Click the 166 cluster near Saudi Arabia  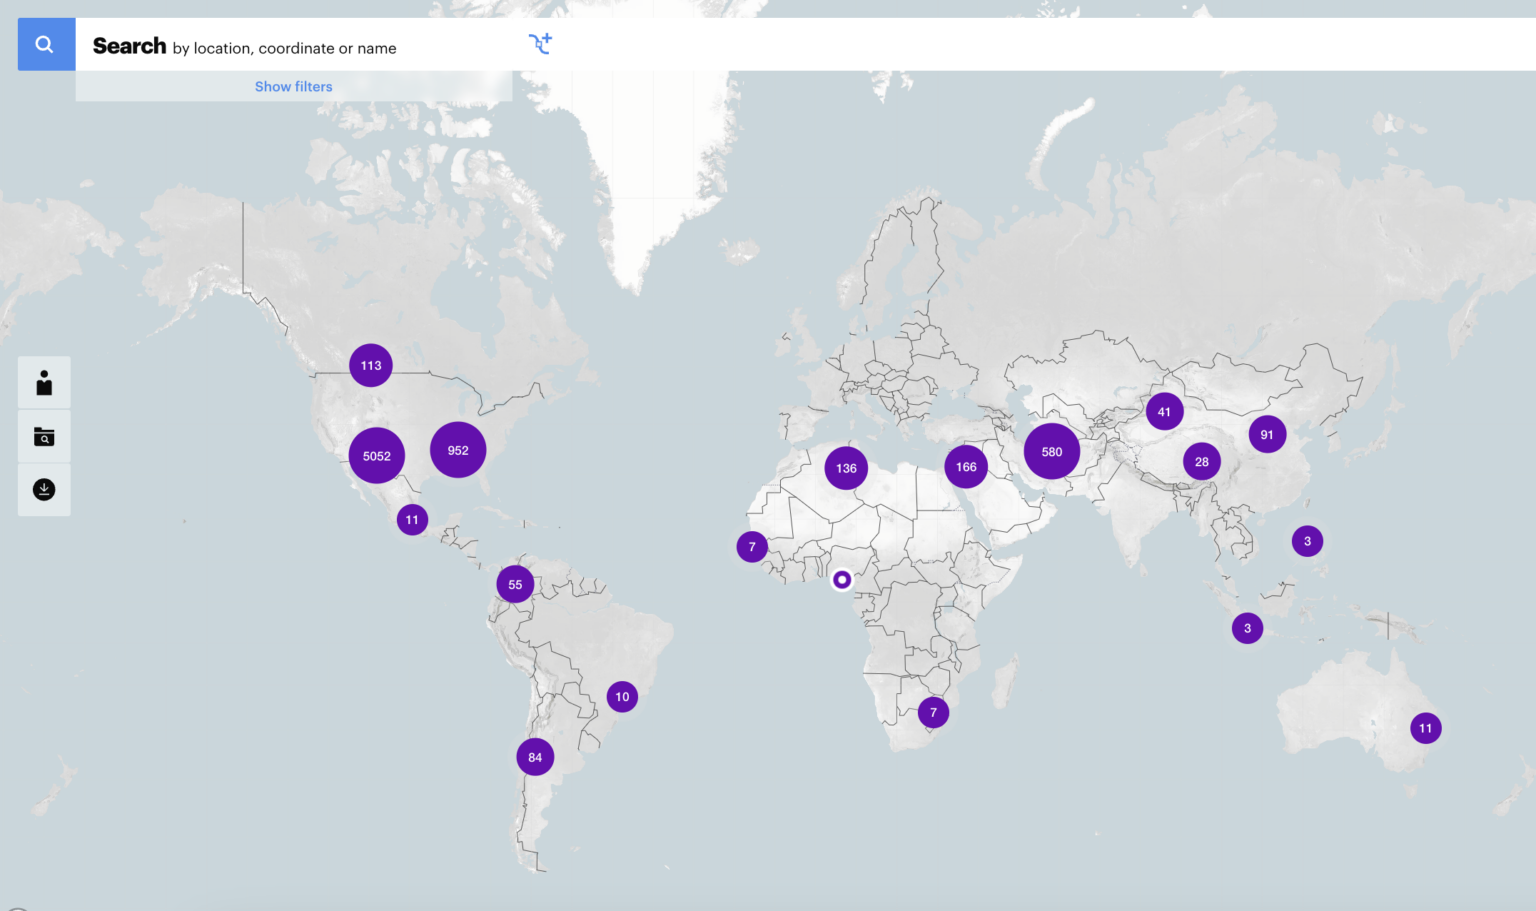coord(966,465)
